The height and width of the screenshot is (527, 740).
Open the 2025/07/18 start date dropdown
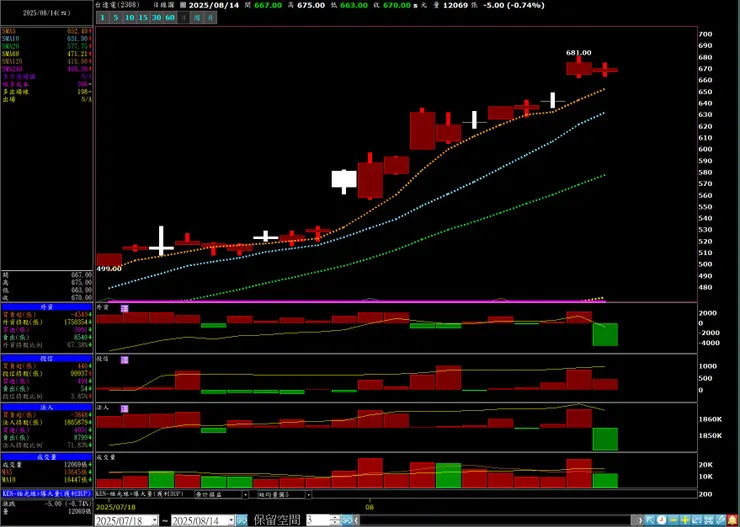click(155, 520)
